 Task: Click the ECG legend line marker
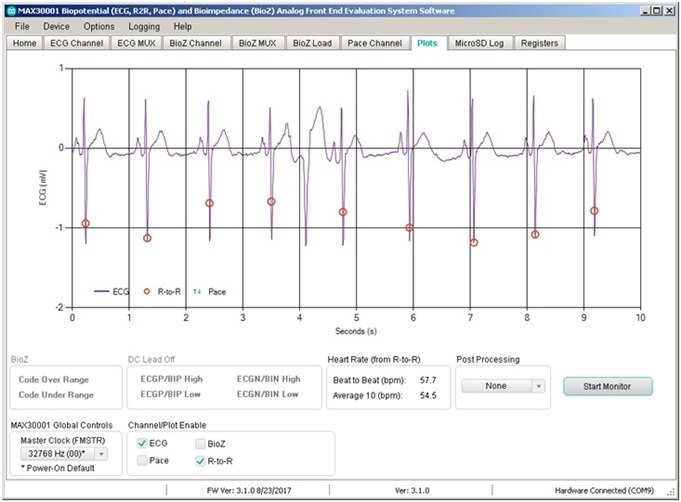pyautogui.click(x=101, y=291)
